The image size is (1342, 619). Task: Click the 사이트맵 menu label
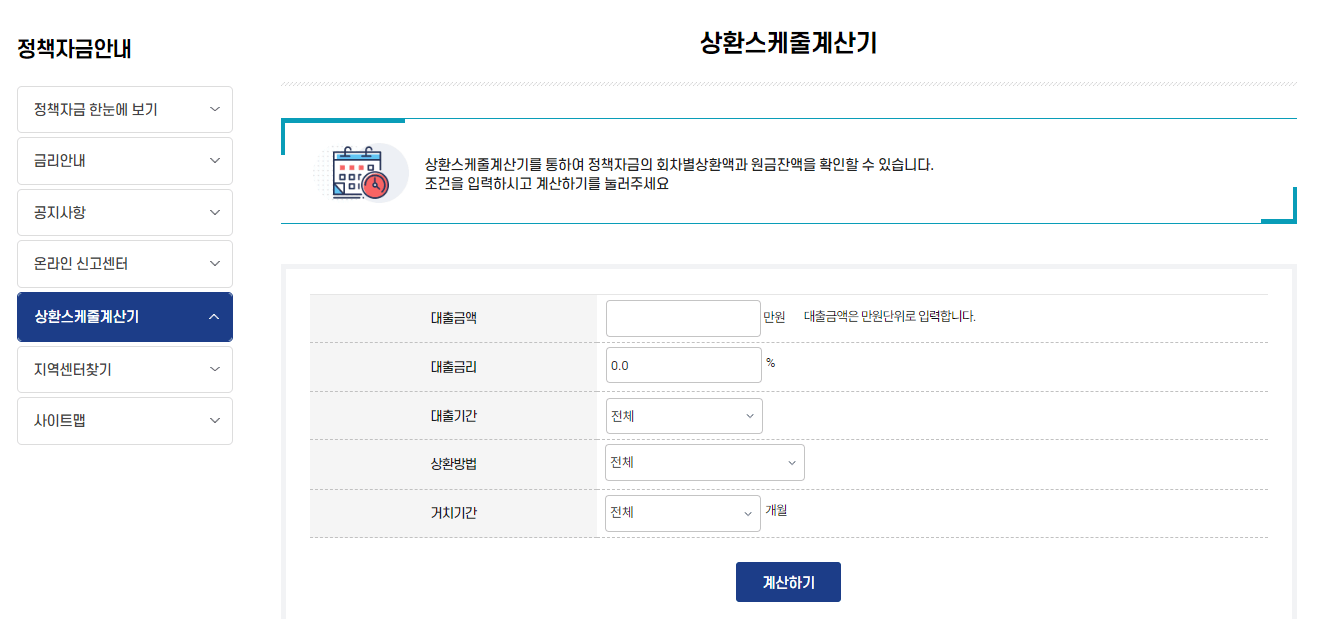pyautogui.click(x=60, y=421)
